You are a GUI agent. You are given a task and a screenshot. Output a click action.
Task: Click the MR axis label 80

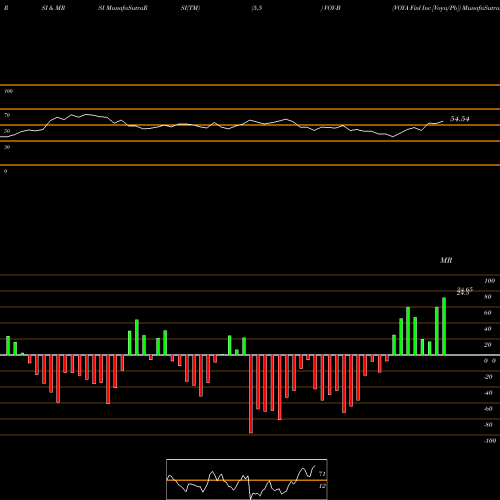click(488, 297)
